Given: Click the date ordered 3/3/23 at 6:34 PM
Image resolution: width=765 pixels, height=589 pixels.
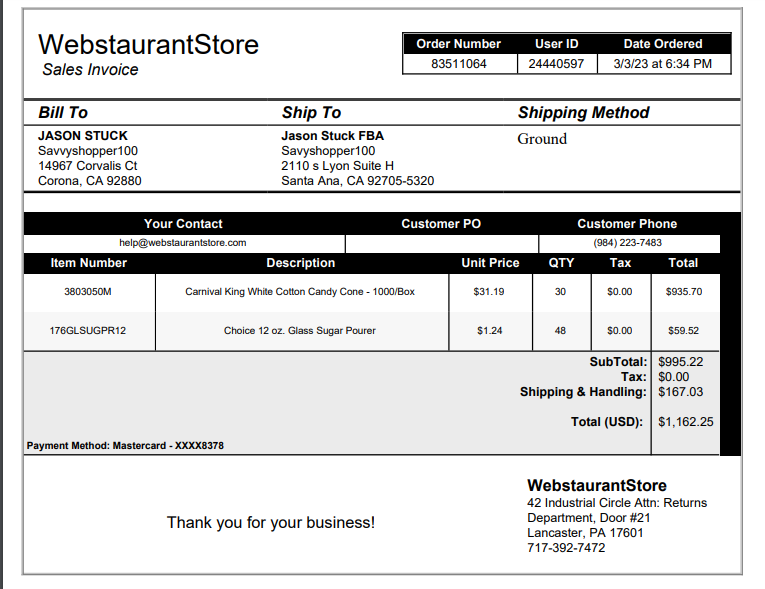Looking at the screenshot, I should 663,64.
